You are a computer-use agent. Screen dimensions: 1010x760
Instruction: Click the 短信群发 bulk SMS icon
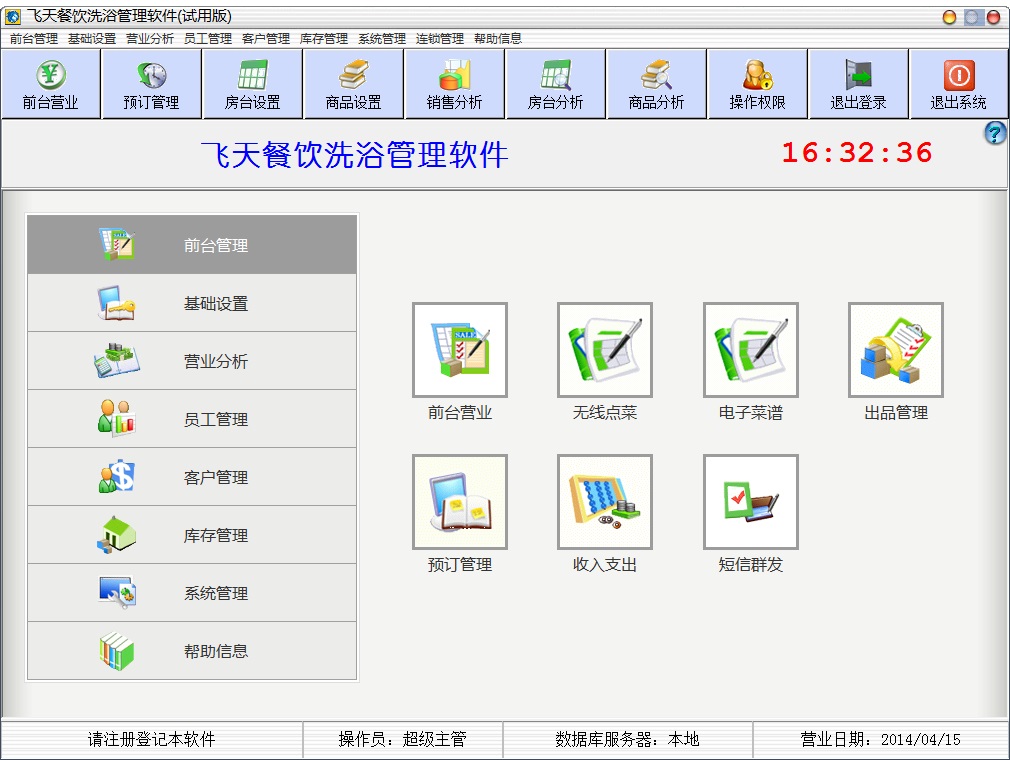(x=750, y=502)
